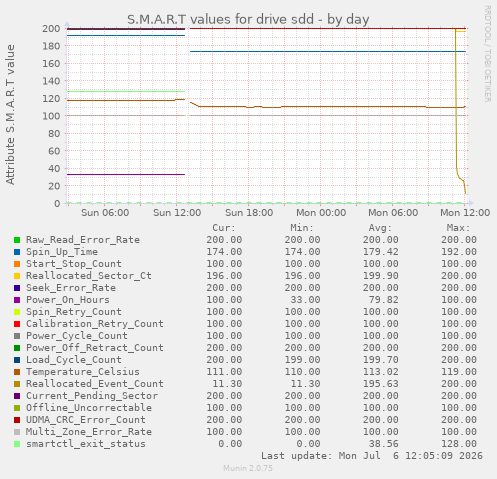Click the Power_On_Hours purple legend swatch
Image resolution: width=497 pixels, height=479 pixels.
tap(17, 300)
